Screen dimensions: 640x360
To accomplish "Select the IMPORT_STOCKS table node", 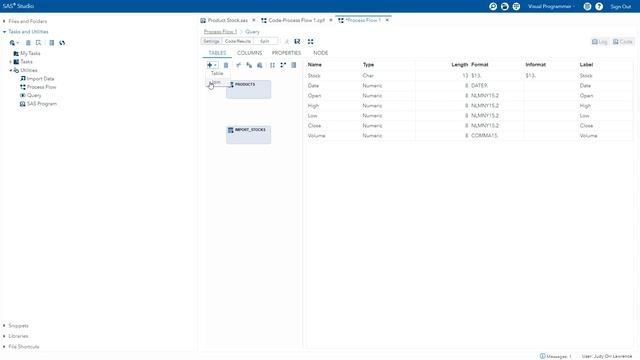I will click(x=249, y=134).
